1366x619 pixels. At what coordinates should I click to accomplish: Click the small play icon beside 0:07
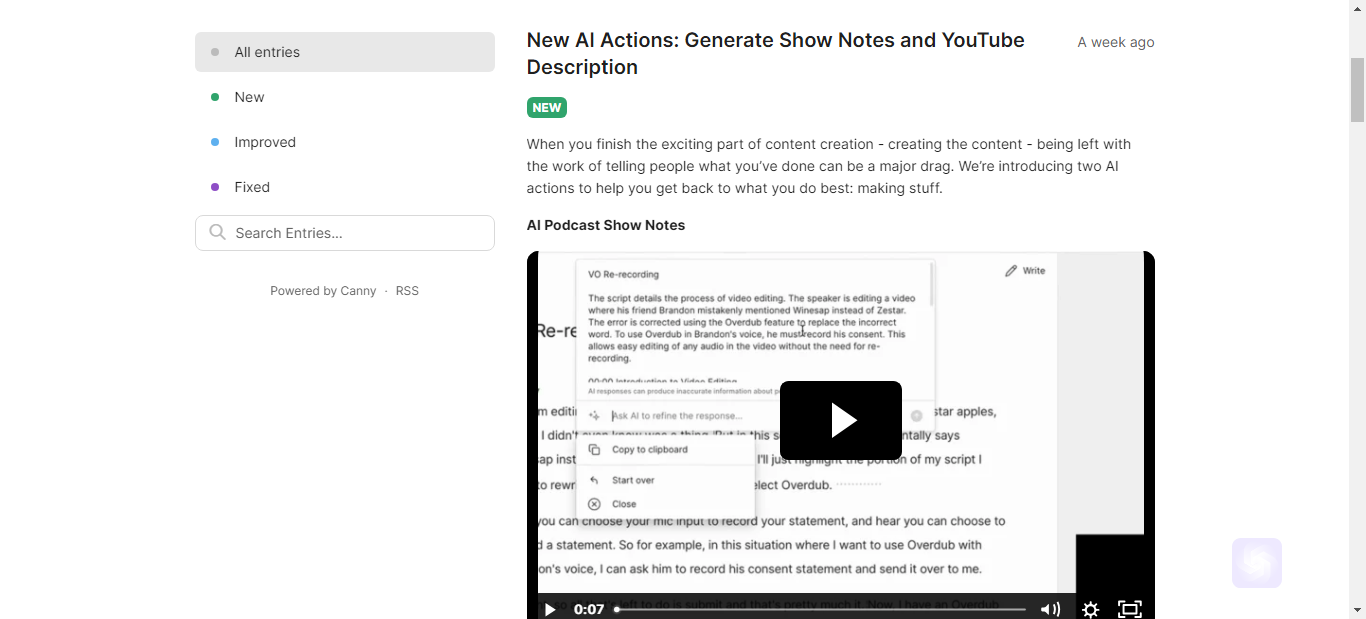550,609
